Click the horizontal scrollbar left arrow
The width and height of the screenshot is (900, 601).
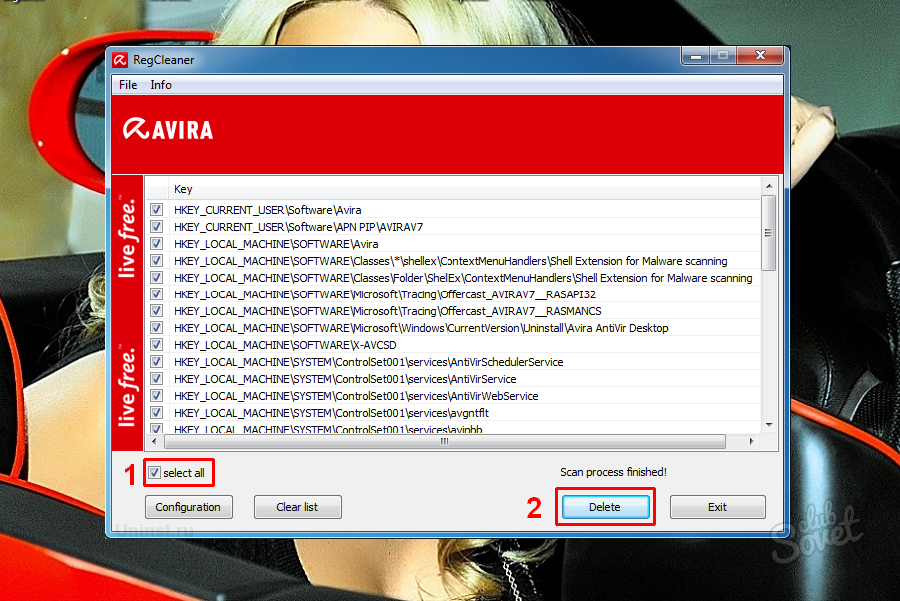154,441
